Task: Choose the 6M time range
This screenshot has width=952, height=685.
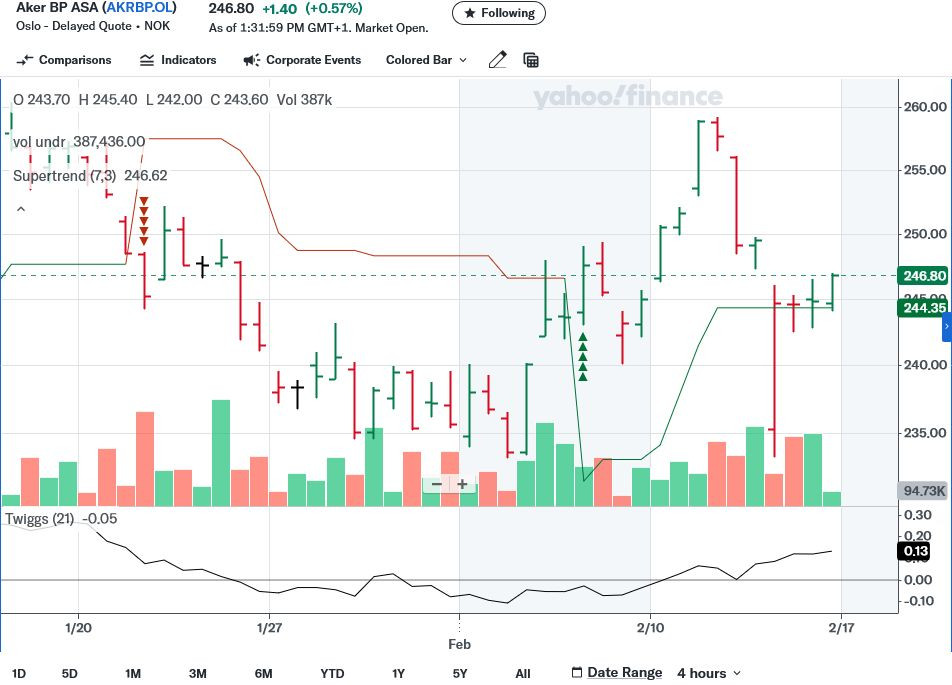Action: (264, 673)
